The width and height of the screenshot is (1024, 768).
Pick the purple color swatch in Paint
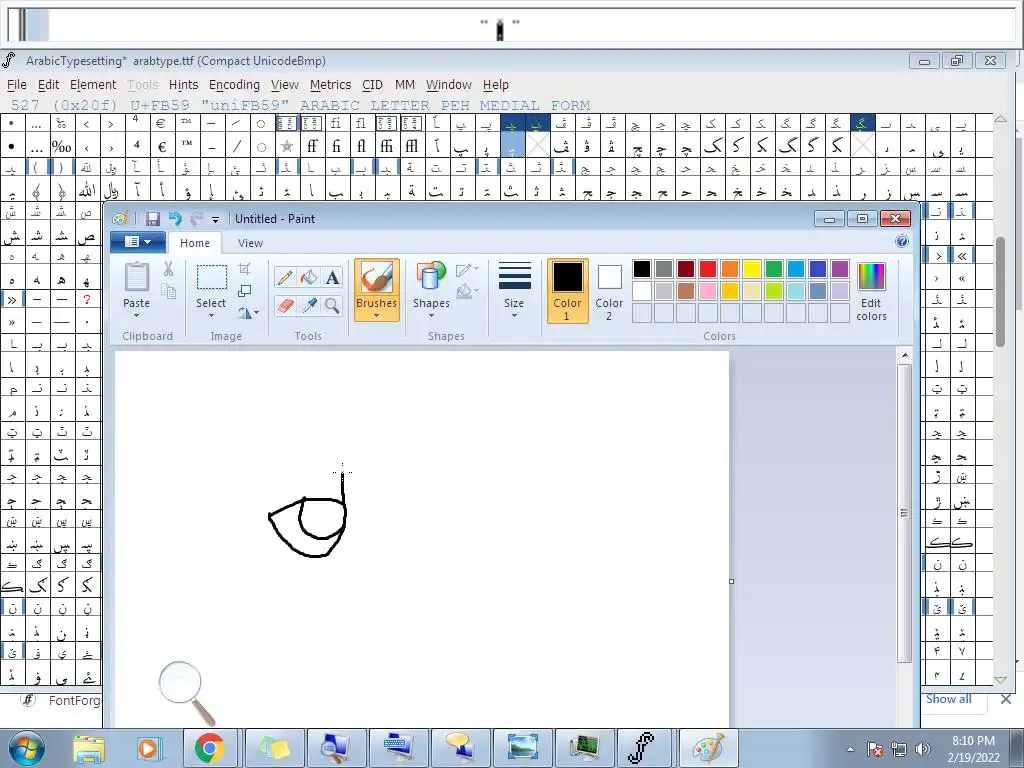tap(840, 268)
